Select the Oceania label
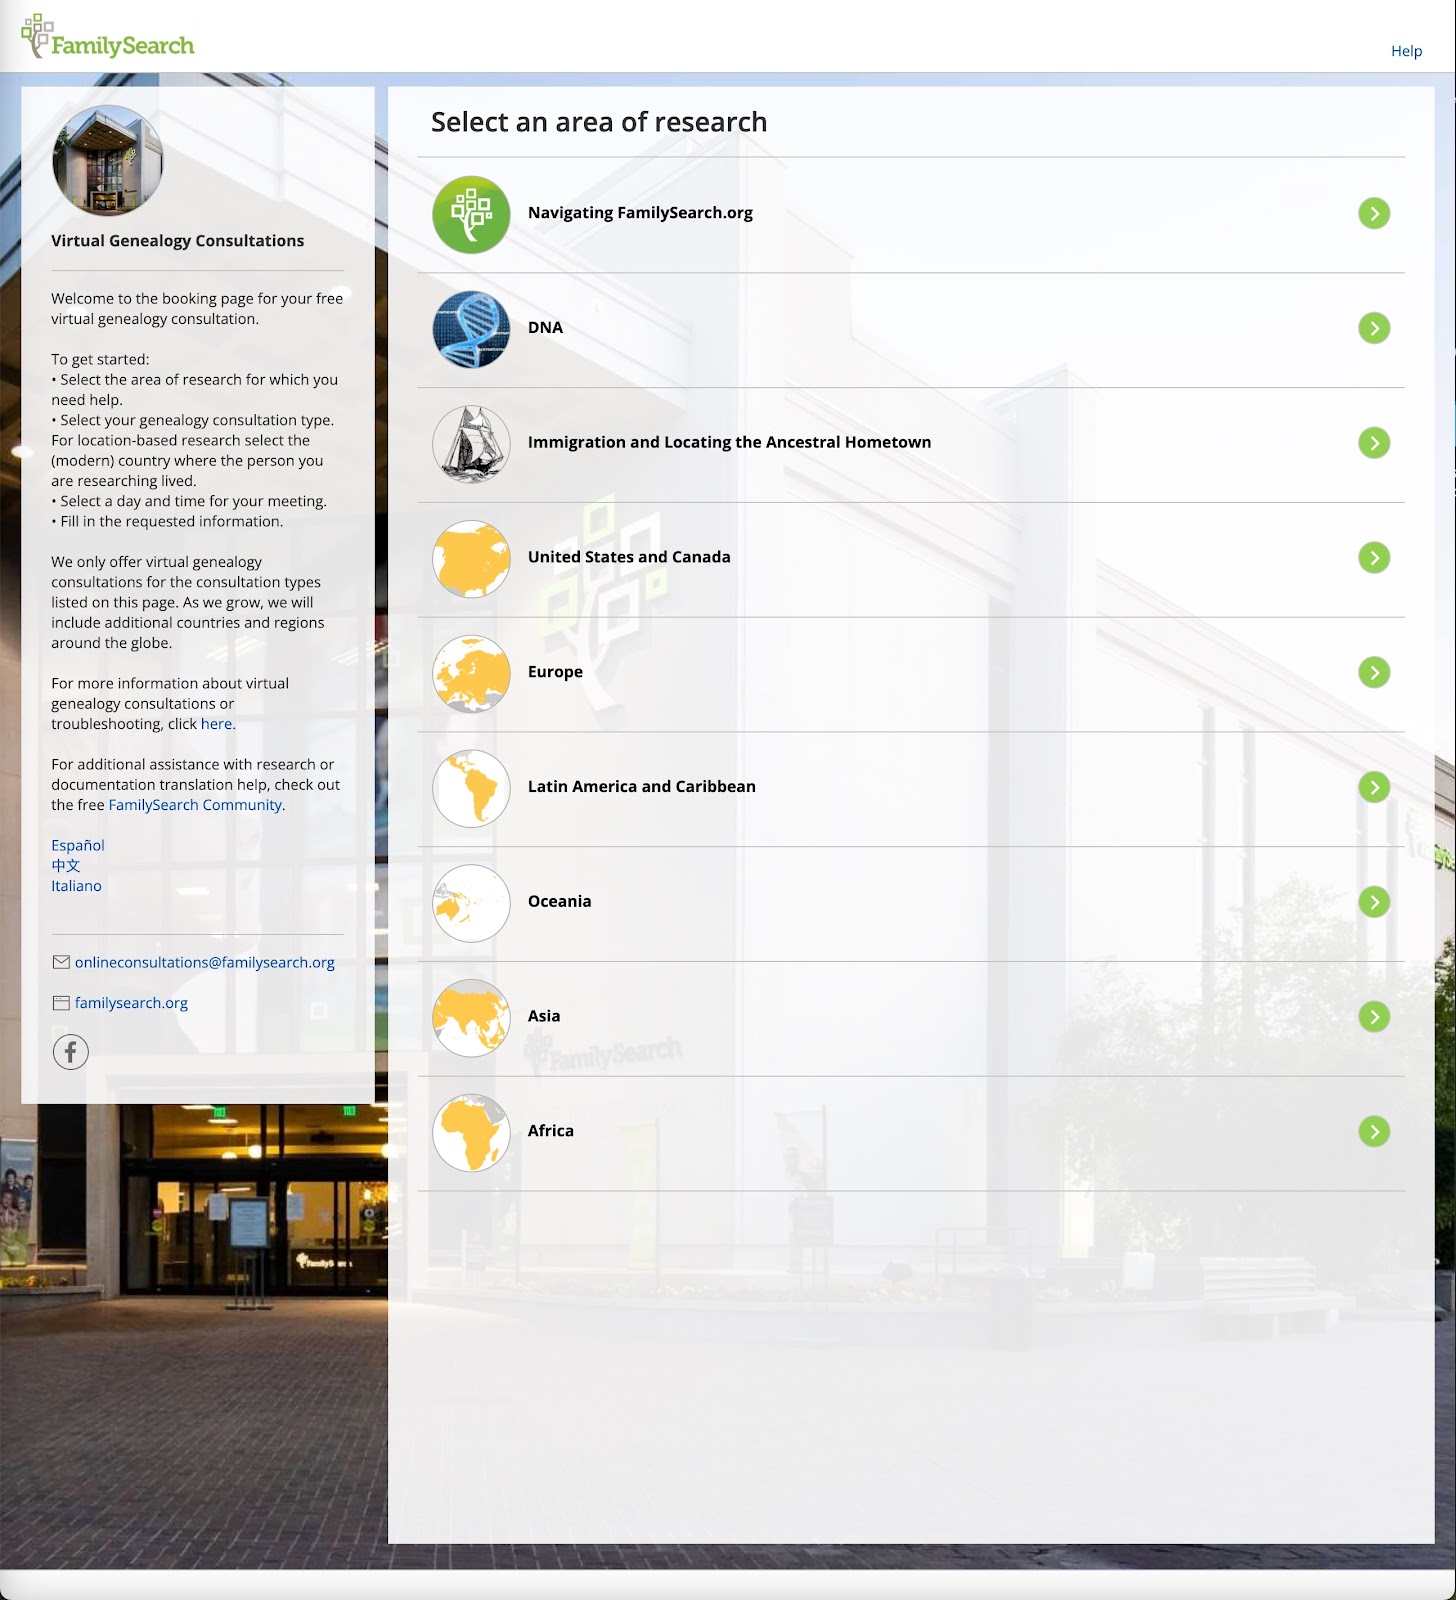1456x1600 pixels. click(559, 902)
